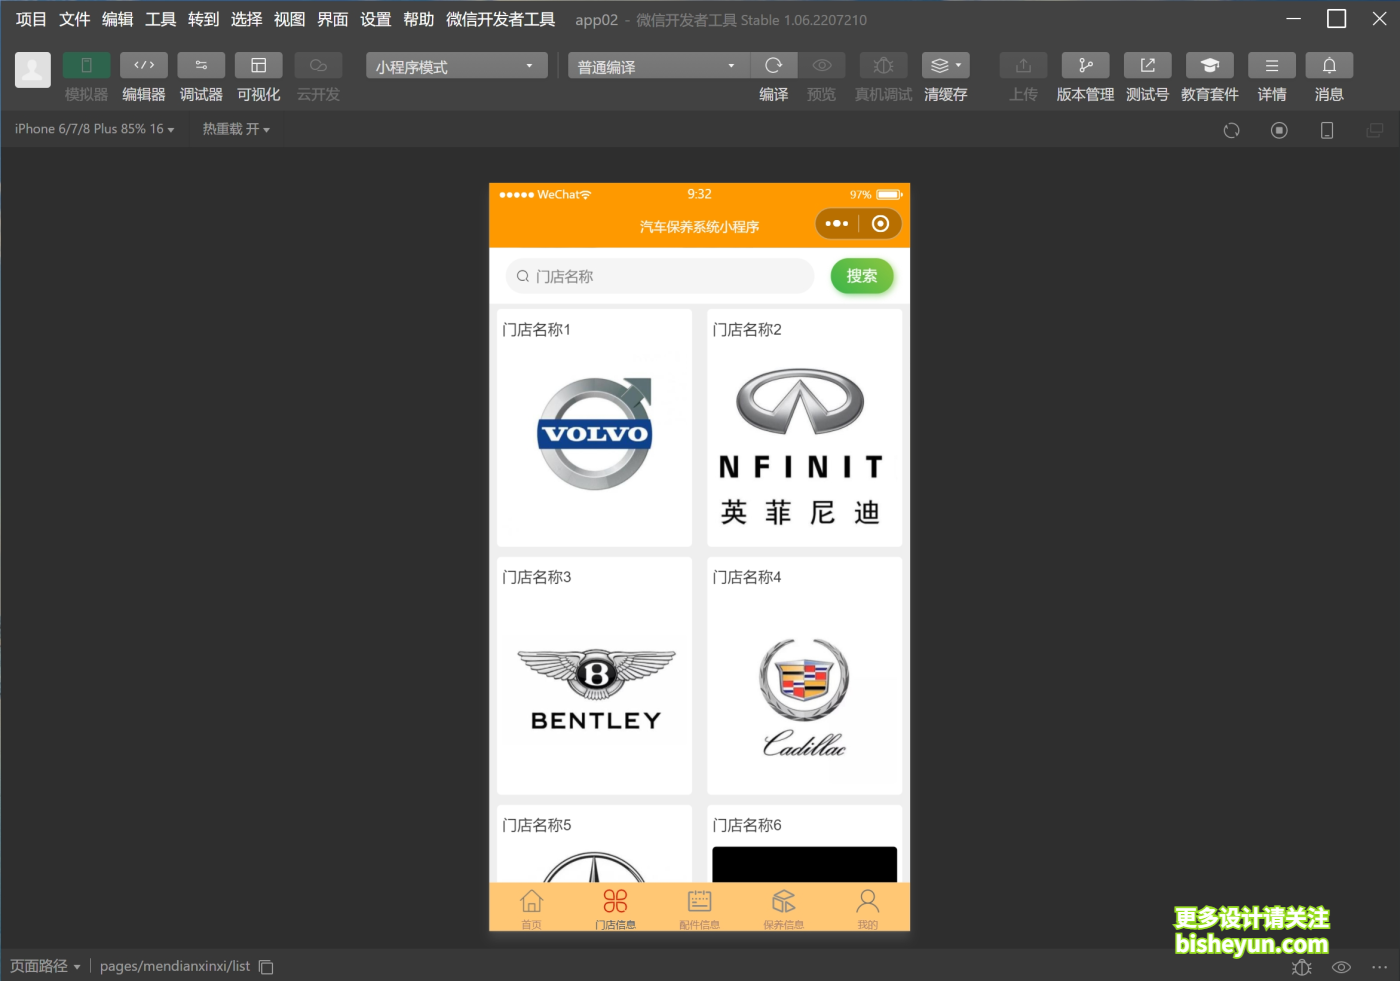Click the preview (预览) eye icon

(821, 66)
